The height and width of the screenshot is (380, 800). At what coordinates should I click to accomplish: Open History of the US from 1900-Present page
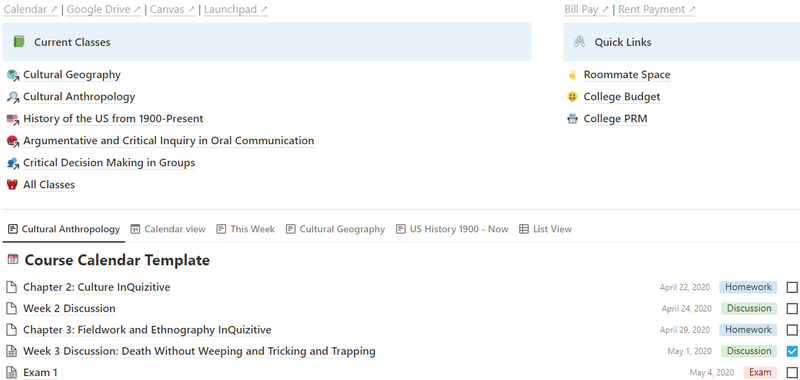click(x=113, y=119)
